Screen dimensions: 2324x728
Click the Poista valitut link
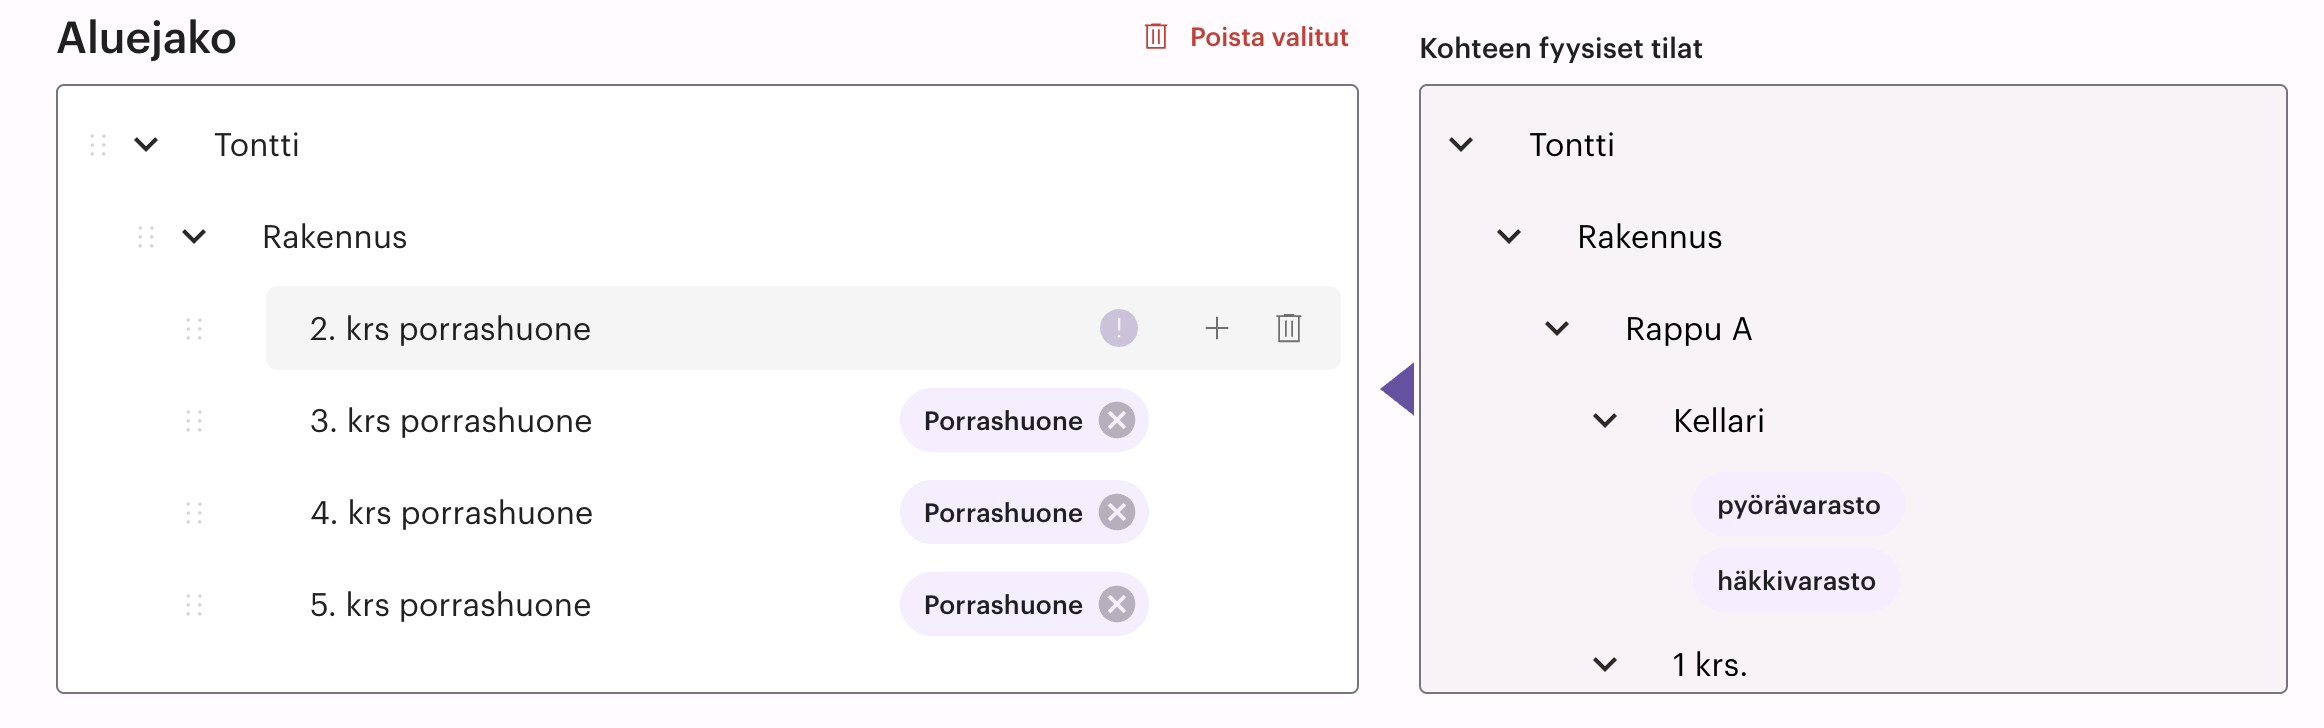pyautogui.click(x=1268, y=37)
